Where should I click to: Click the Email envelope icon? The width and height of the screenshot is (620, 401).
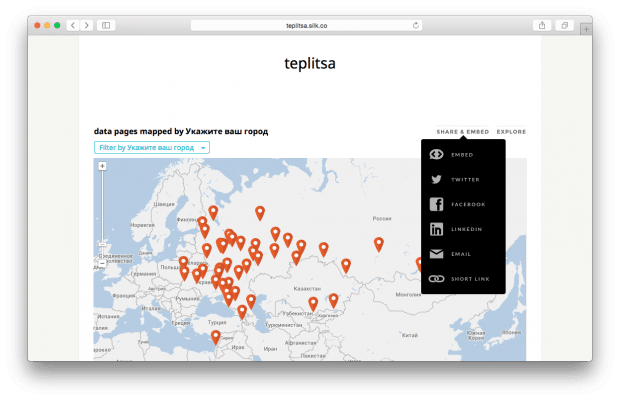(436, 254)
